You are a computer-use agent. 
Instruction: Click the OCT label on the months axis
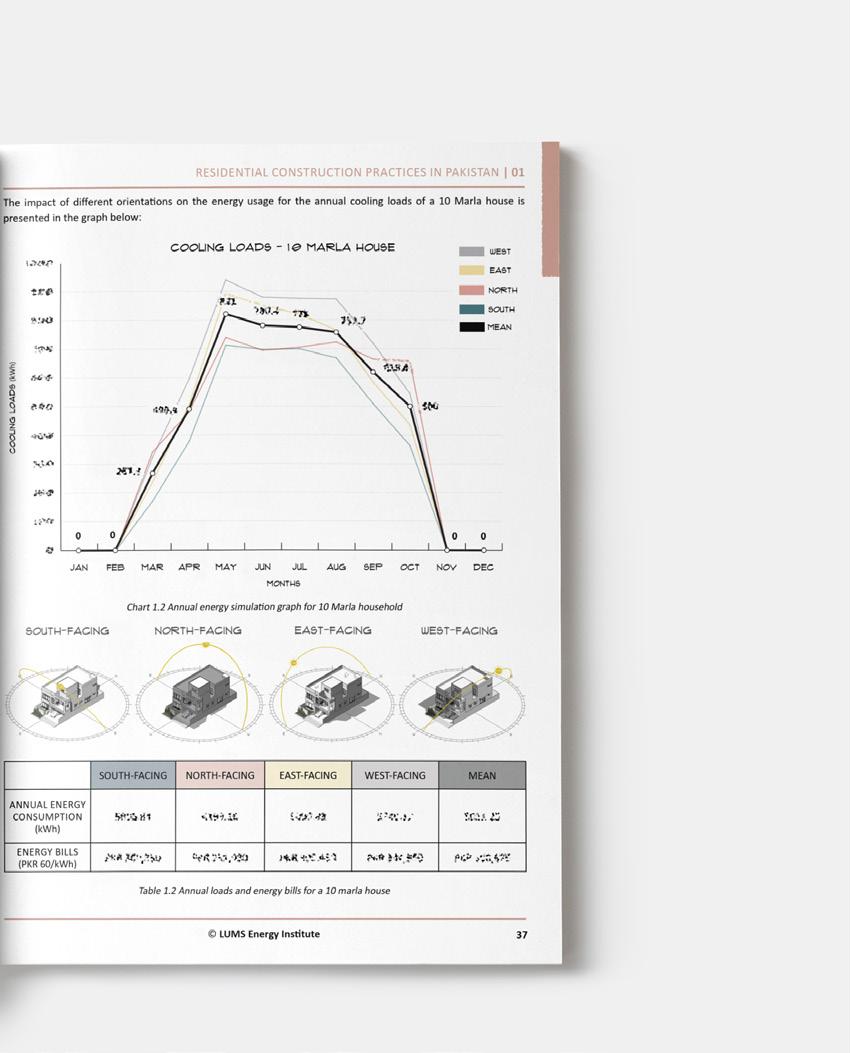pyautogui.click(x=410, y=567)
